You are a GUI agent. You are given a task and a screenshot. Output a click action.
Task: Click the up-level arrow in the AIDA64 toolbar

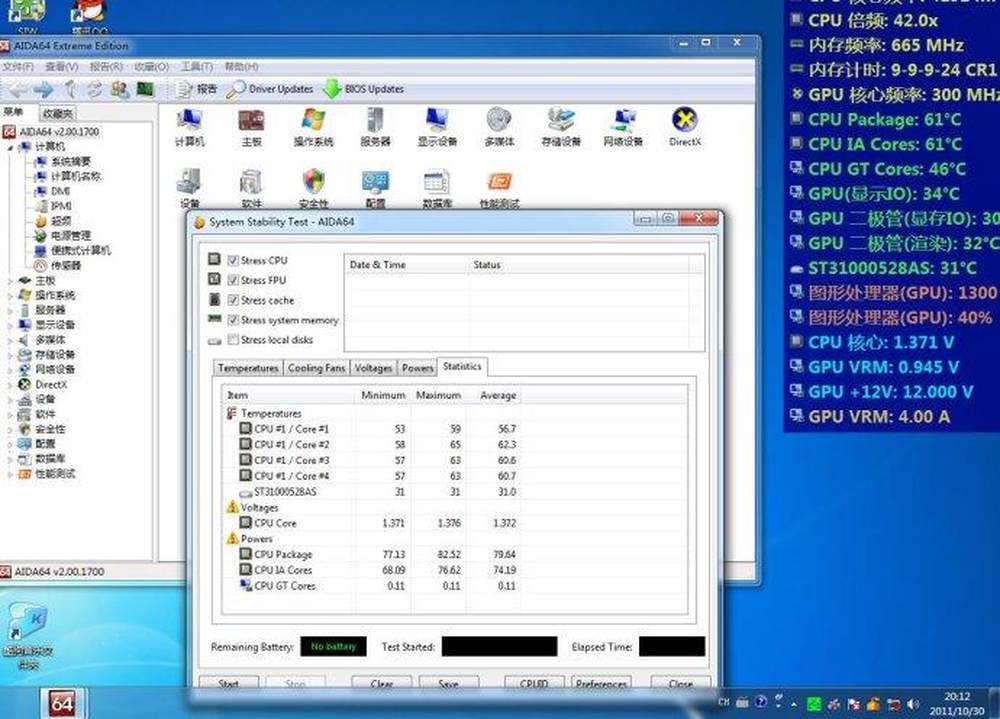[x=70, y=89]
